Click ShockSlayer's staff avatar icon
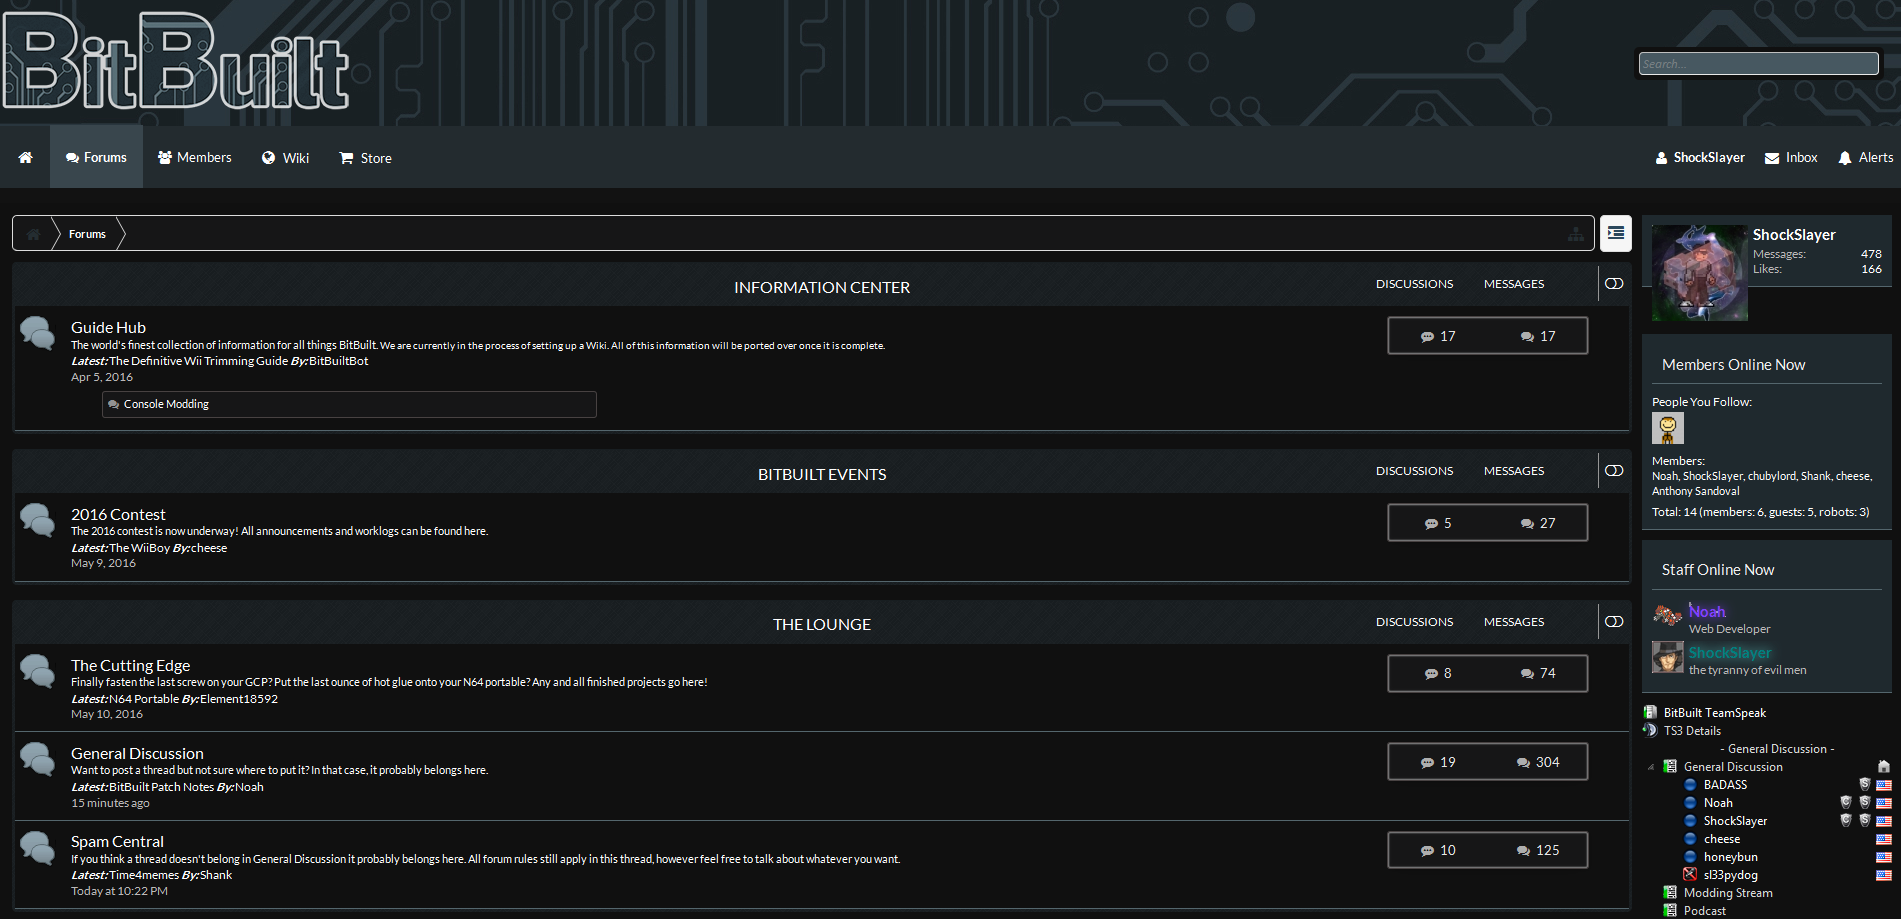Viewport: 1901px width, 919px height. (1668, 657)
